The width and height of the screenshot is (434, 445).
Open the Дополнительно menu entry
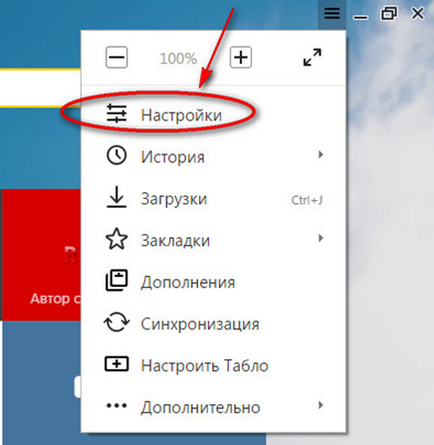pyautogui.click(x=213, y=407)
